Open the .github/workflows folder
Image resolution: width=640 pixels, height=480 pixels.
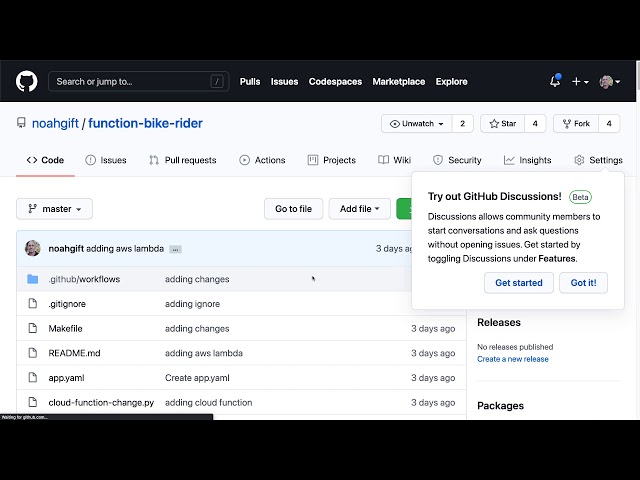coord(84,279)
